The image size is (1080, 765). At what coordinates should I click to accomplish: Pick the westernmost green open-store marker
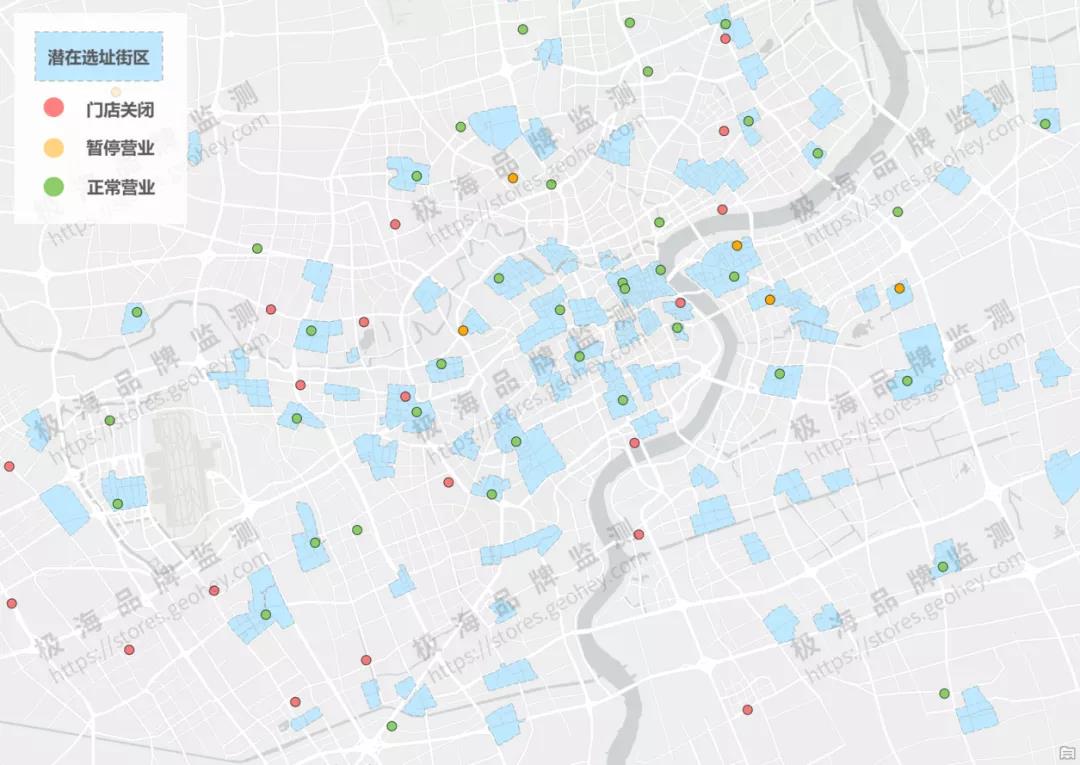click(110, 420)
